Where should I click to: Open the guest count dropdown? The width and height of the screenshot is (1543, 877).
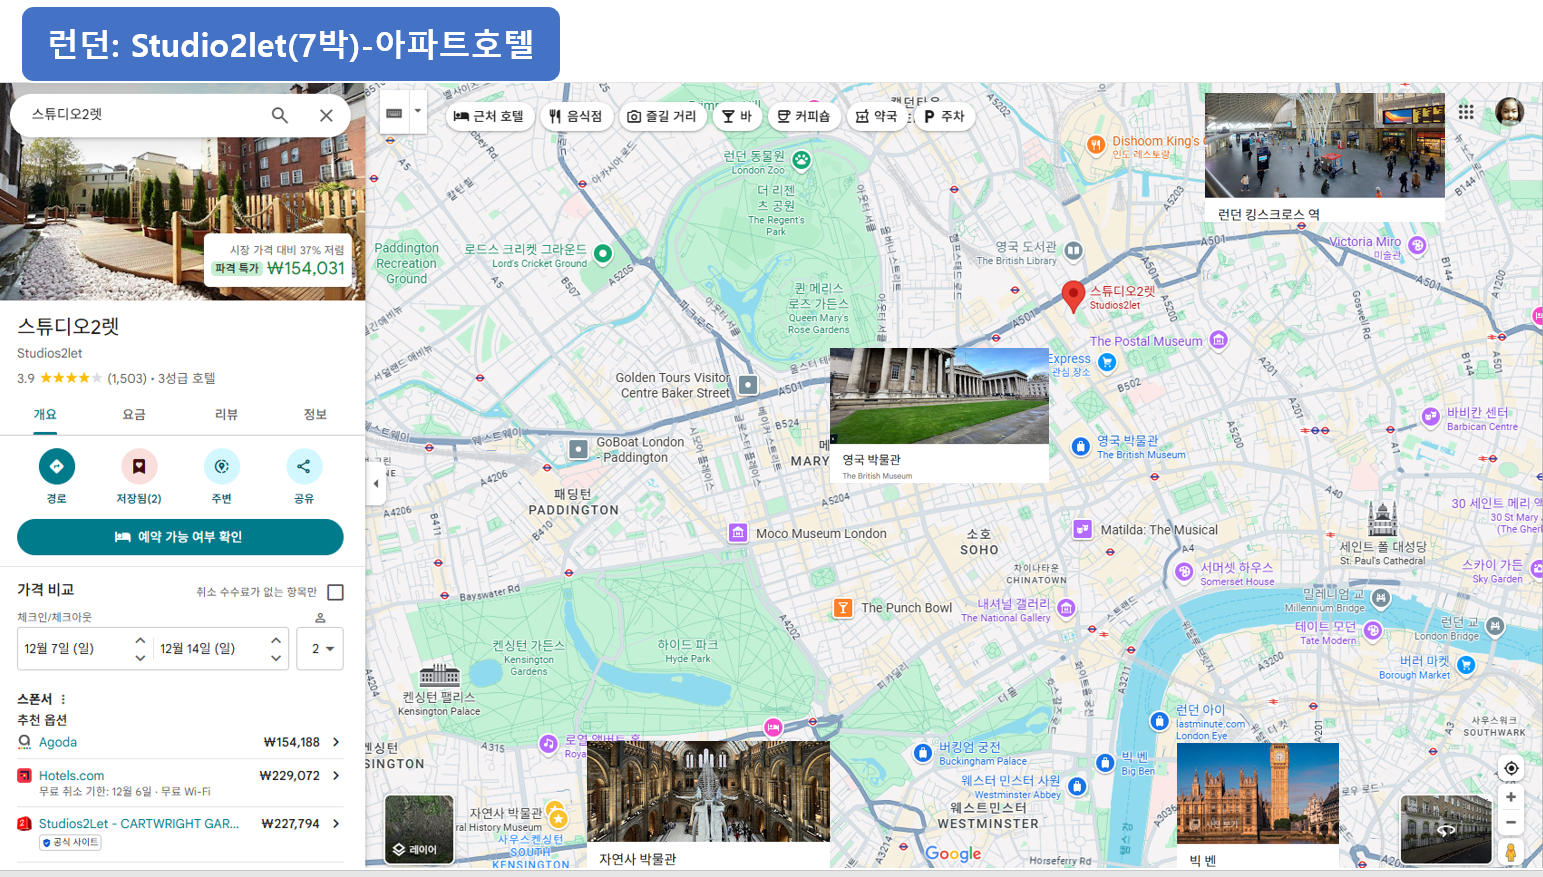(320, 648)
